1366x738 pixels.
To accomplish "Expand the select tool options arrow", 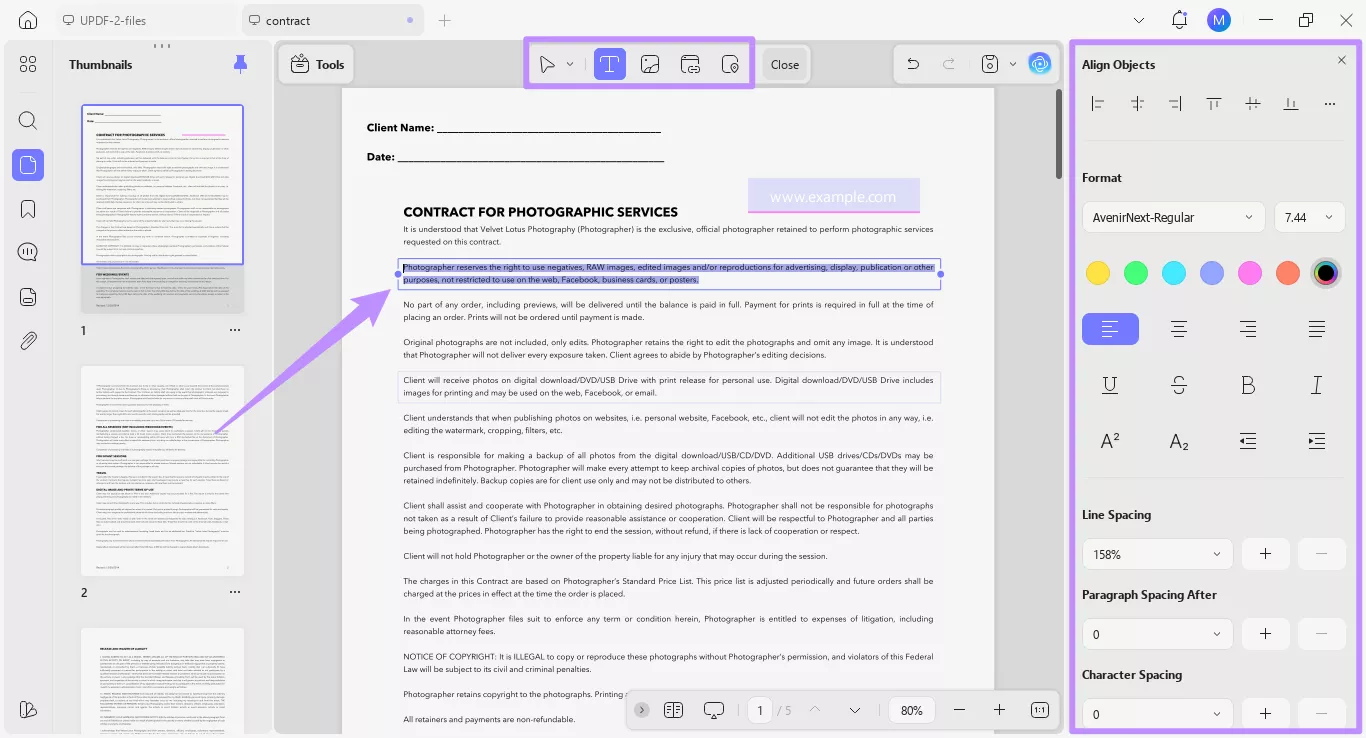I will (570, 64).
